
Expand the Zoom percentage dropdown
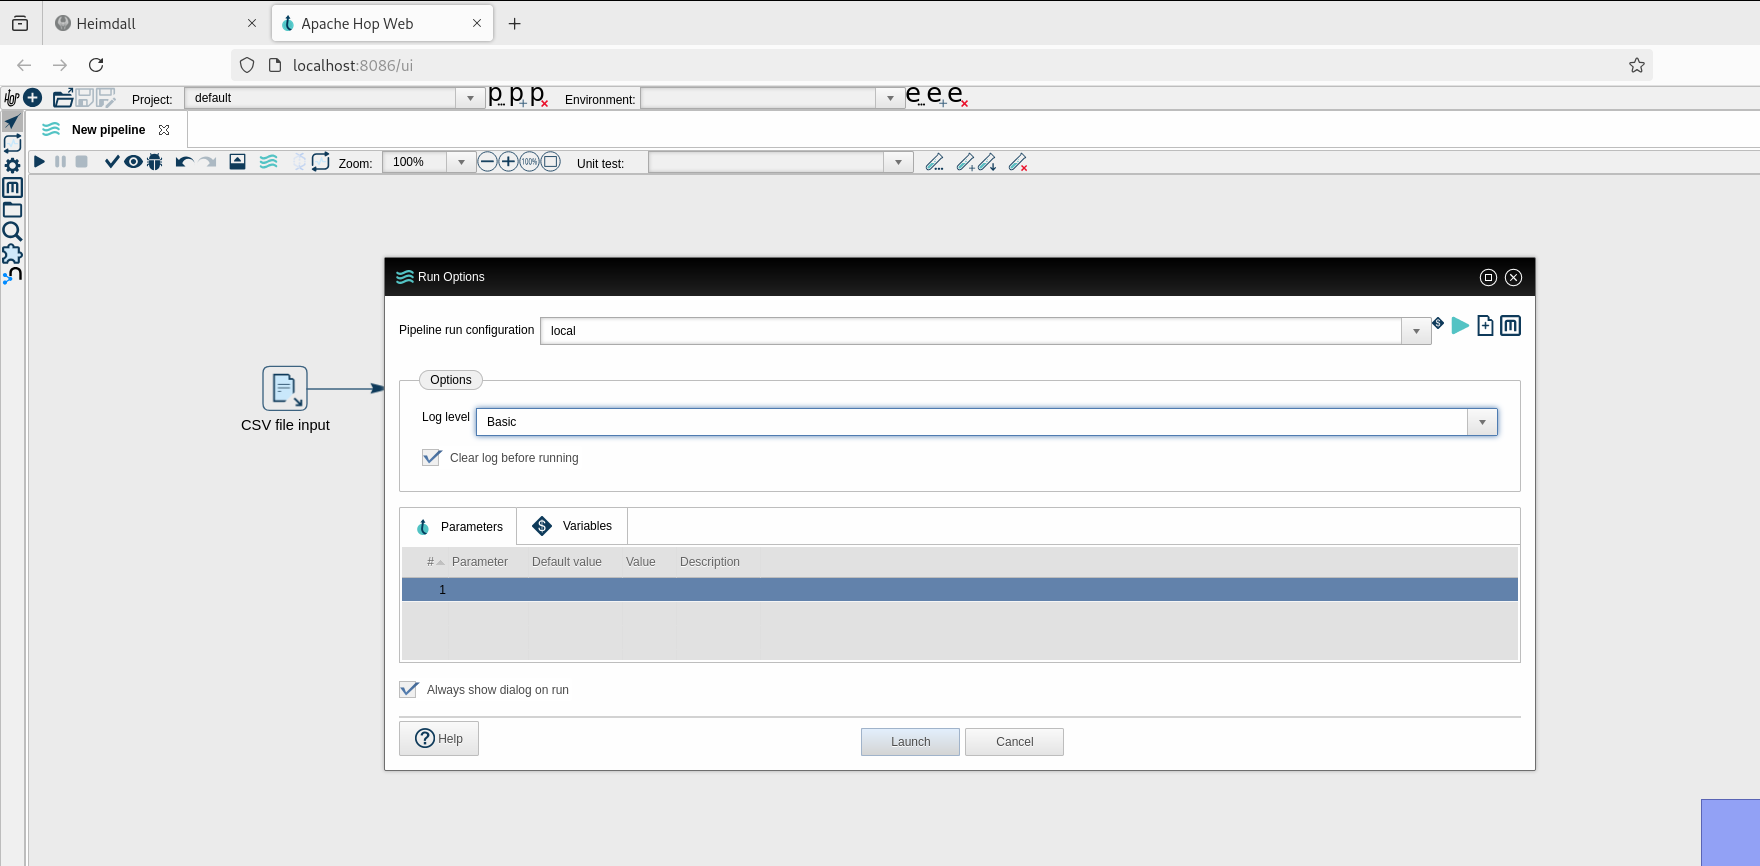click(461, 162)
